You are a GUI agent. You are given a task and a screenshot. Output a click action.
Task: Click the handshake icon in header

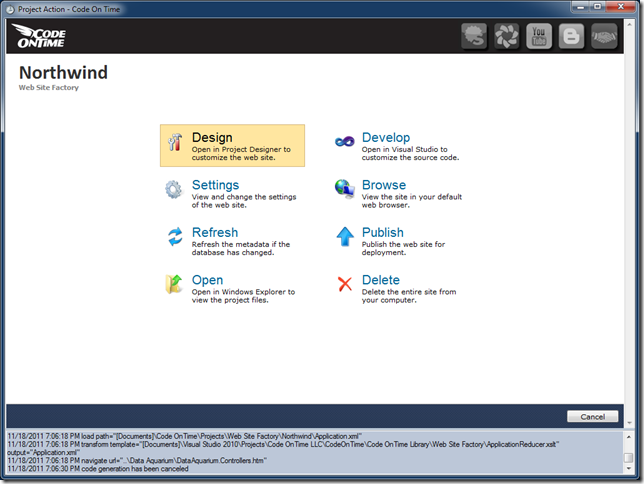(x=604, y=36)
